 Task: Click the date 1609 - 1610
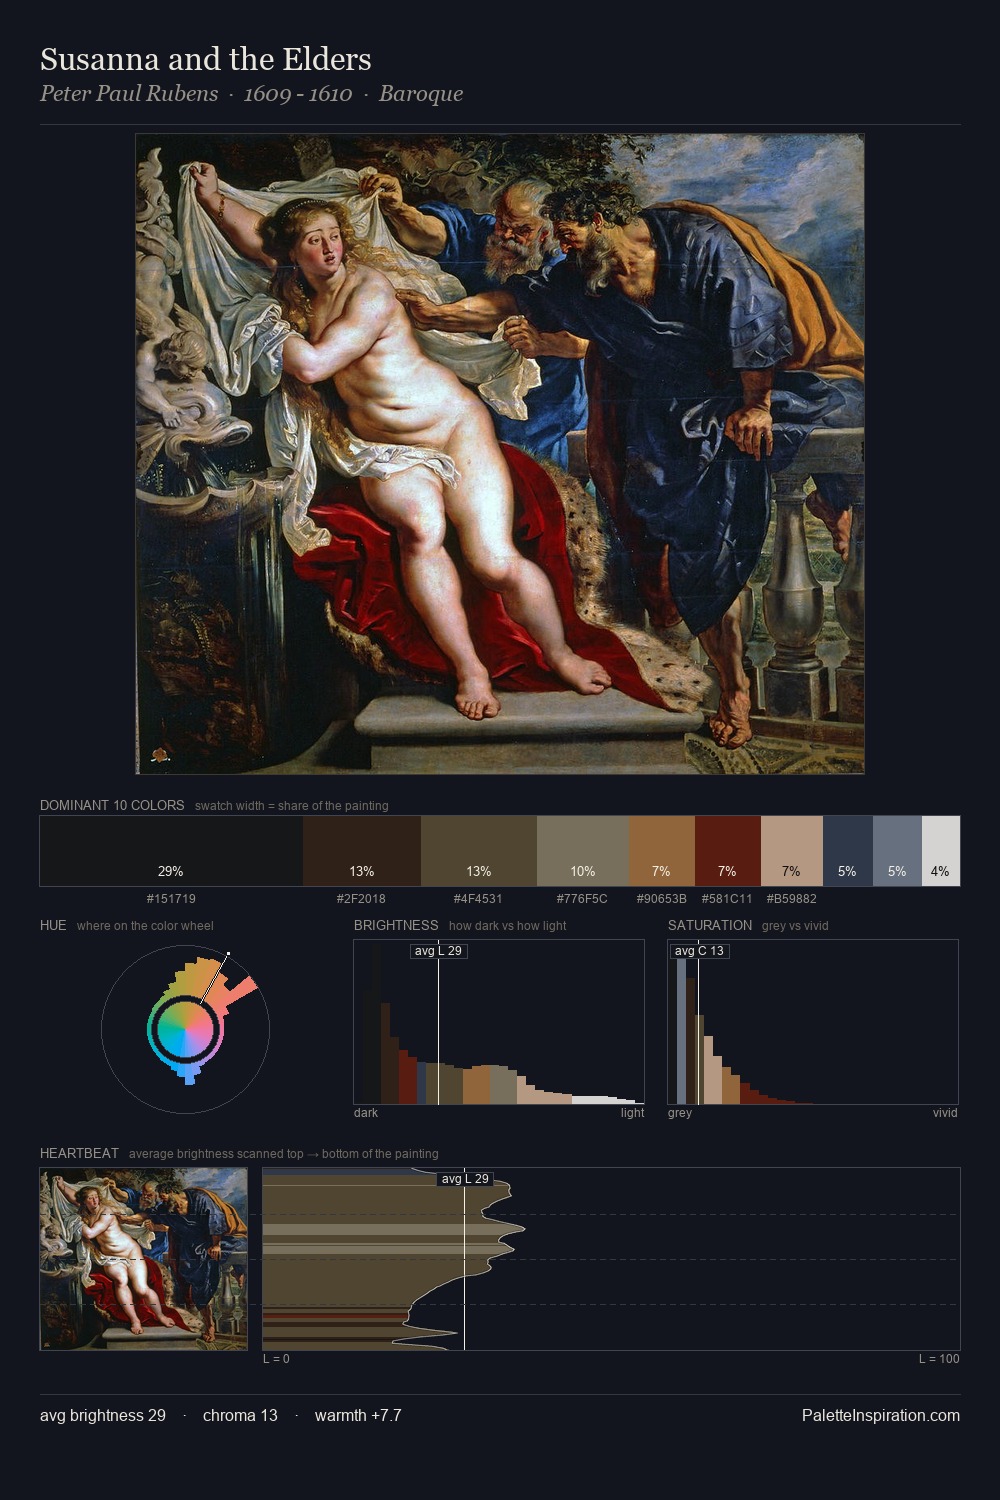pos(298,94)
